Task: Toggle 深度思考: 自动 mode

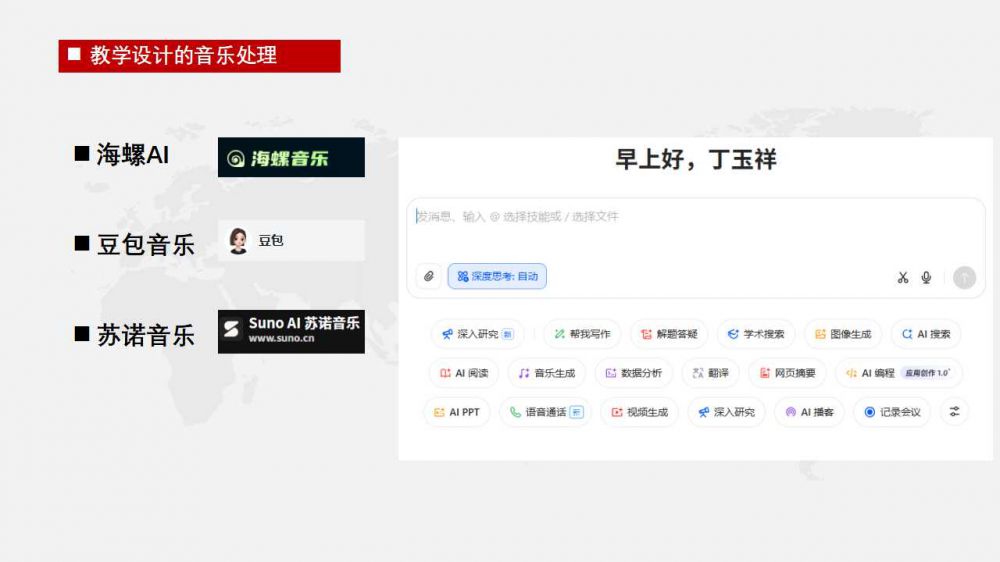Action: pos(497,277)
